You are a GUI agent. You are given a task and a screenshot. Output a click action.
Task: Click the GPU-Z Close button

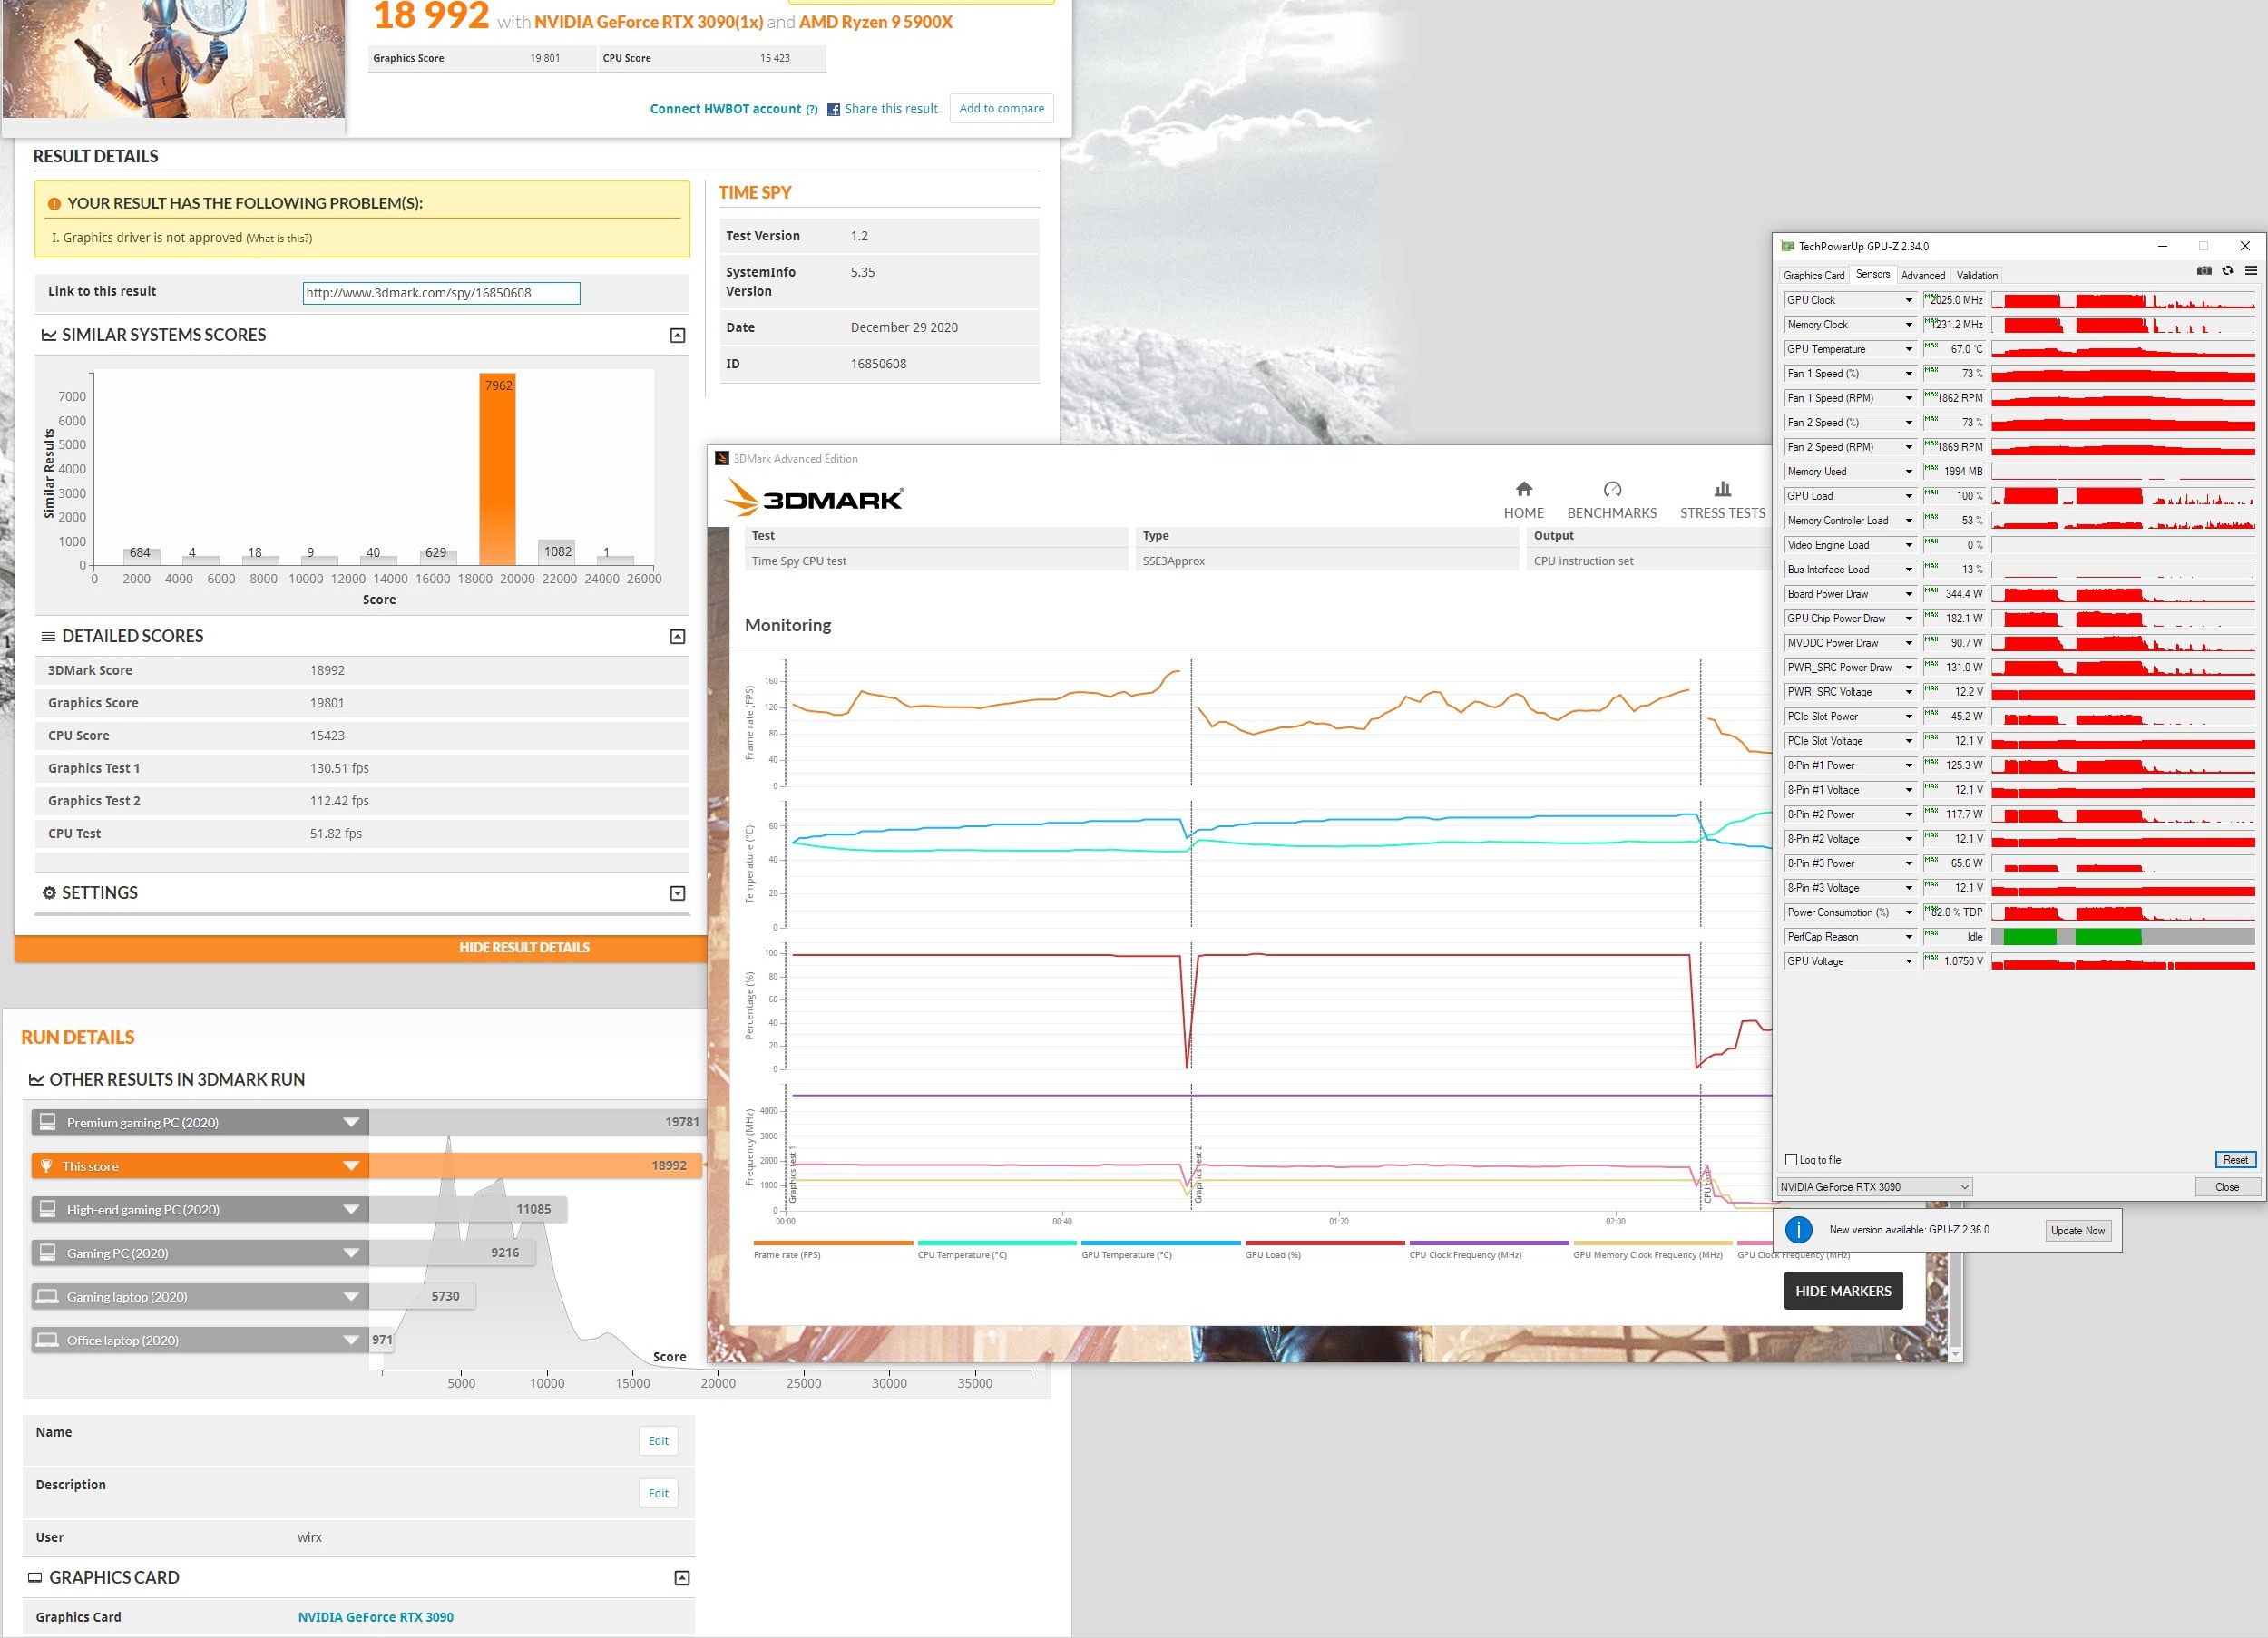tap(2227, 1187)
